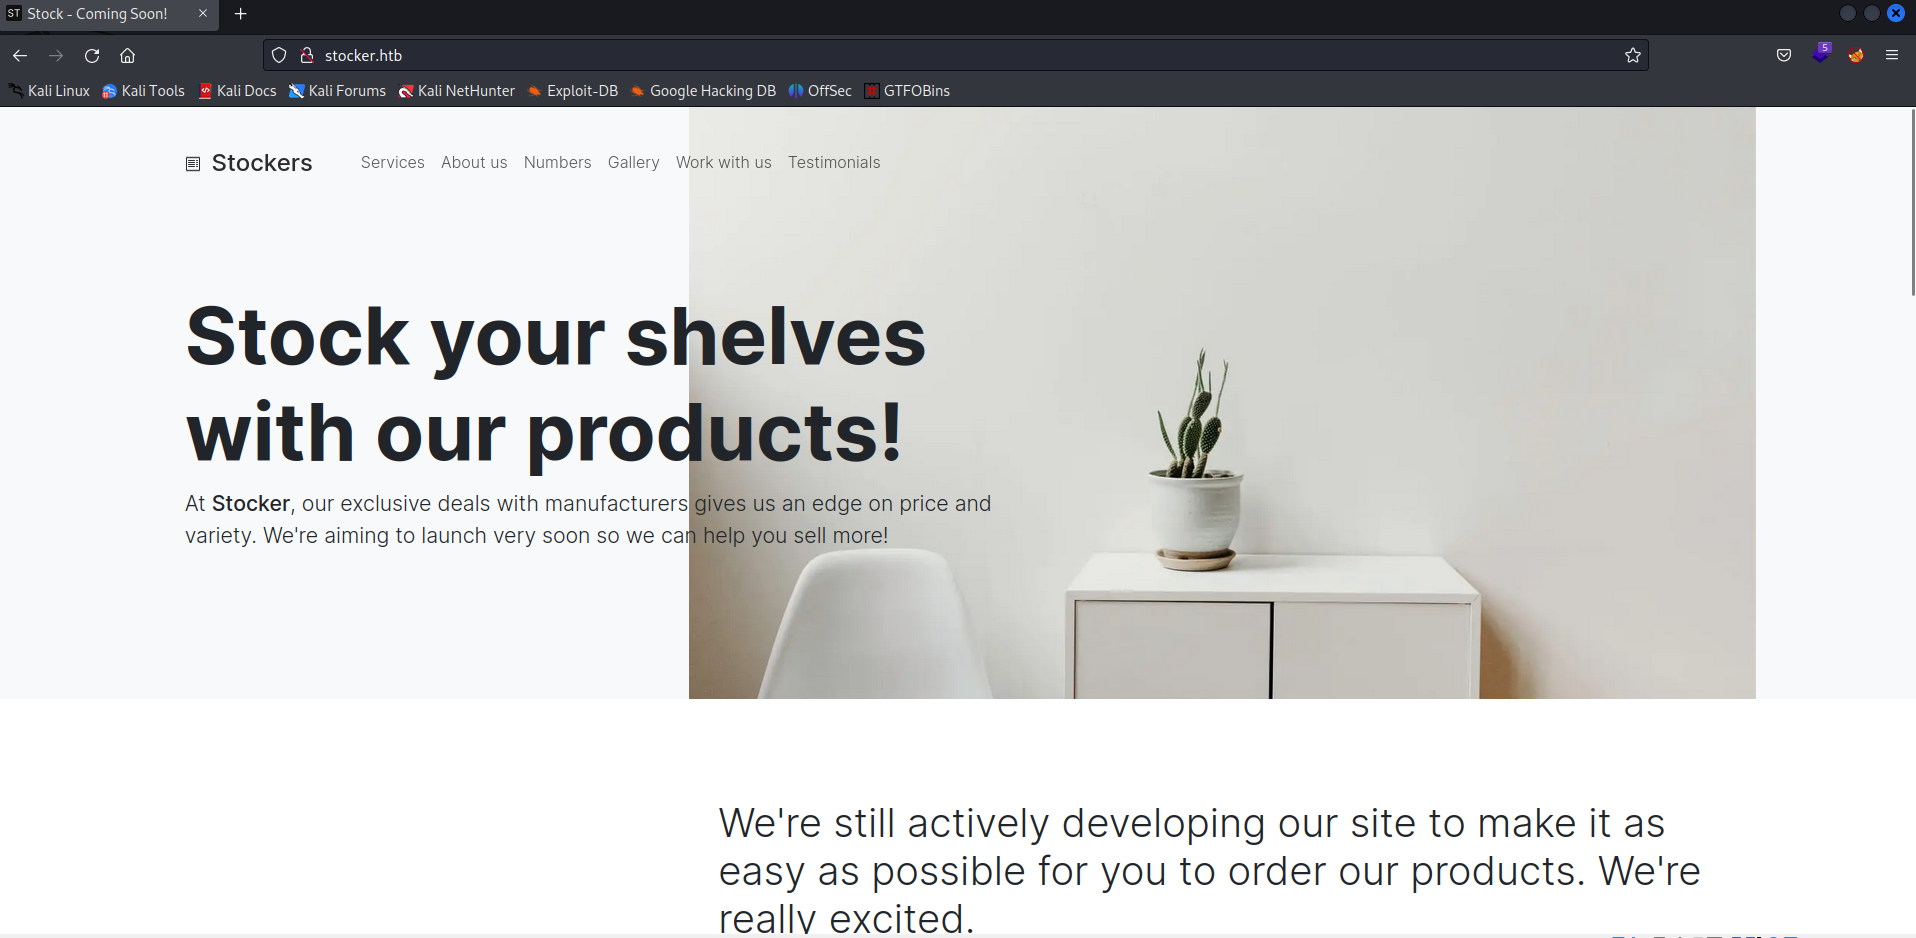This screenshot has height=938, width=1916.
Task: Go to the About us section
Action: (x=474, y=162)
